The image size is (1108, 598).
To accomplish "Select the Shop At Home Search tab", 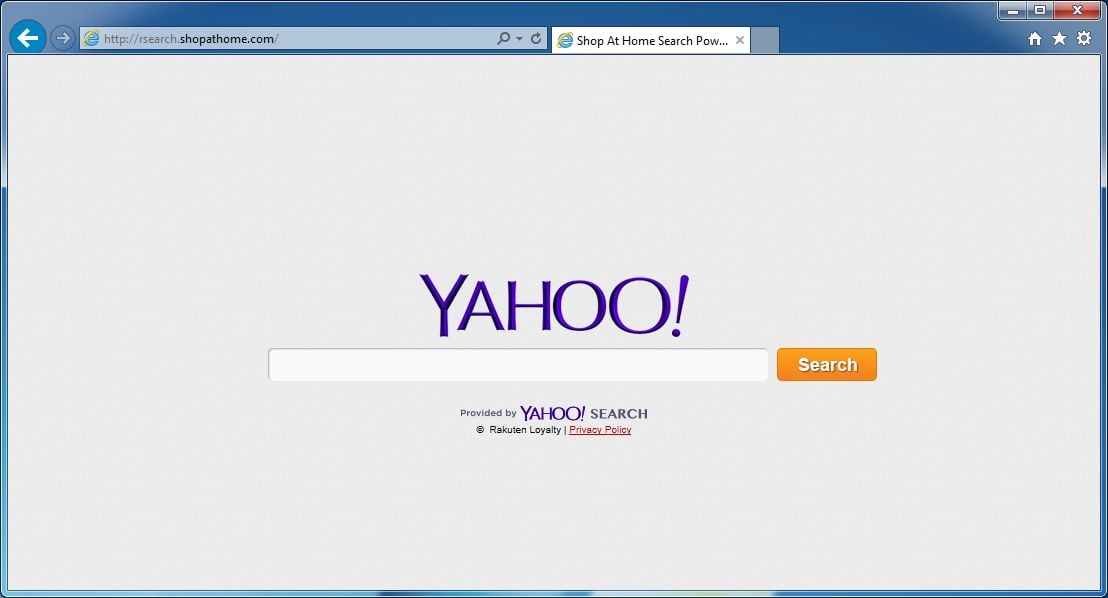I will pyautogui.click(x=651, y=41).
